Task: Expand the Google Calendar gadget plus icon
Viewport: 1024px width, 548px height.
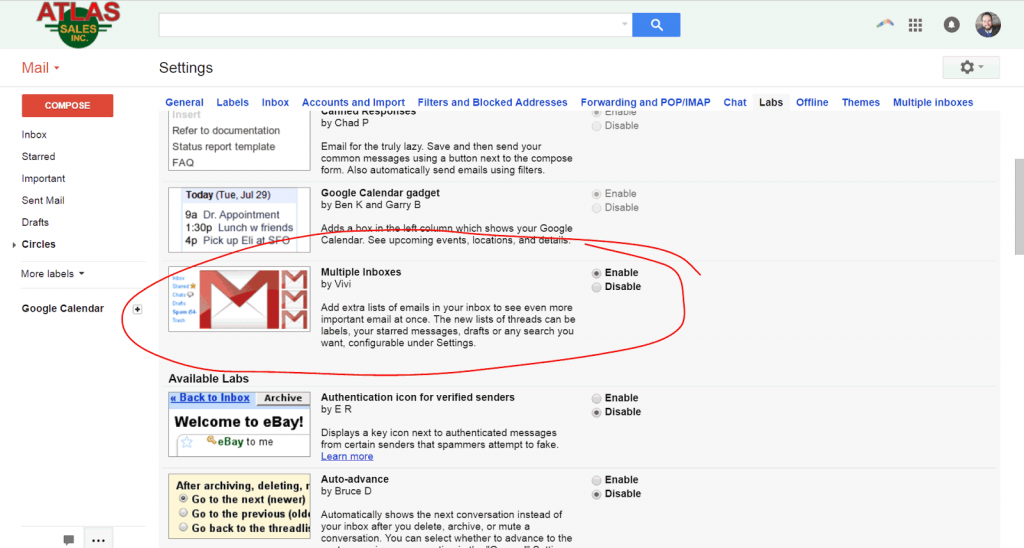Action: pyautogui.click(x=137, y=309)
